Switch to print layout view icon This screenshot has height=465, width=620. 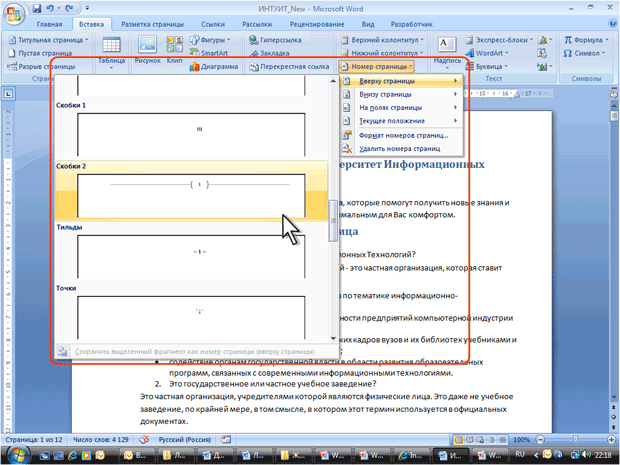(459, 440)
